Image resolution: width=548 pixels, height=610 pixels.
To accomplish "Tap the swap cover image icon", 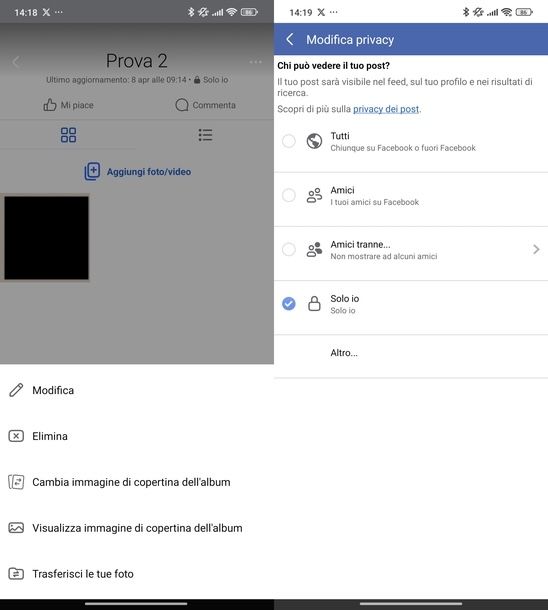I will (16, 482).
